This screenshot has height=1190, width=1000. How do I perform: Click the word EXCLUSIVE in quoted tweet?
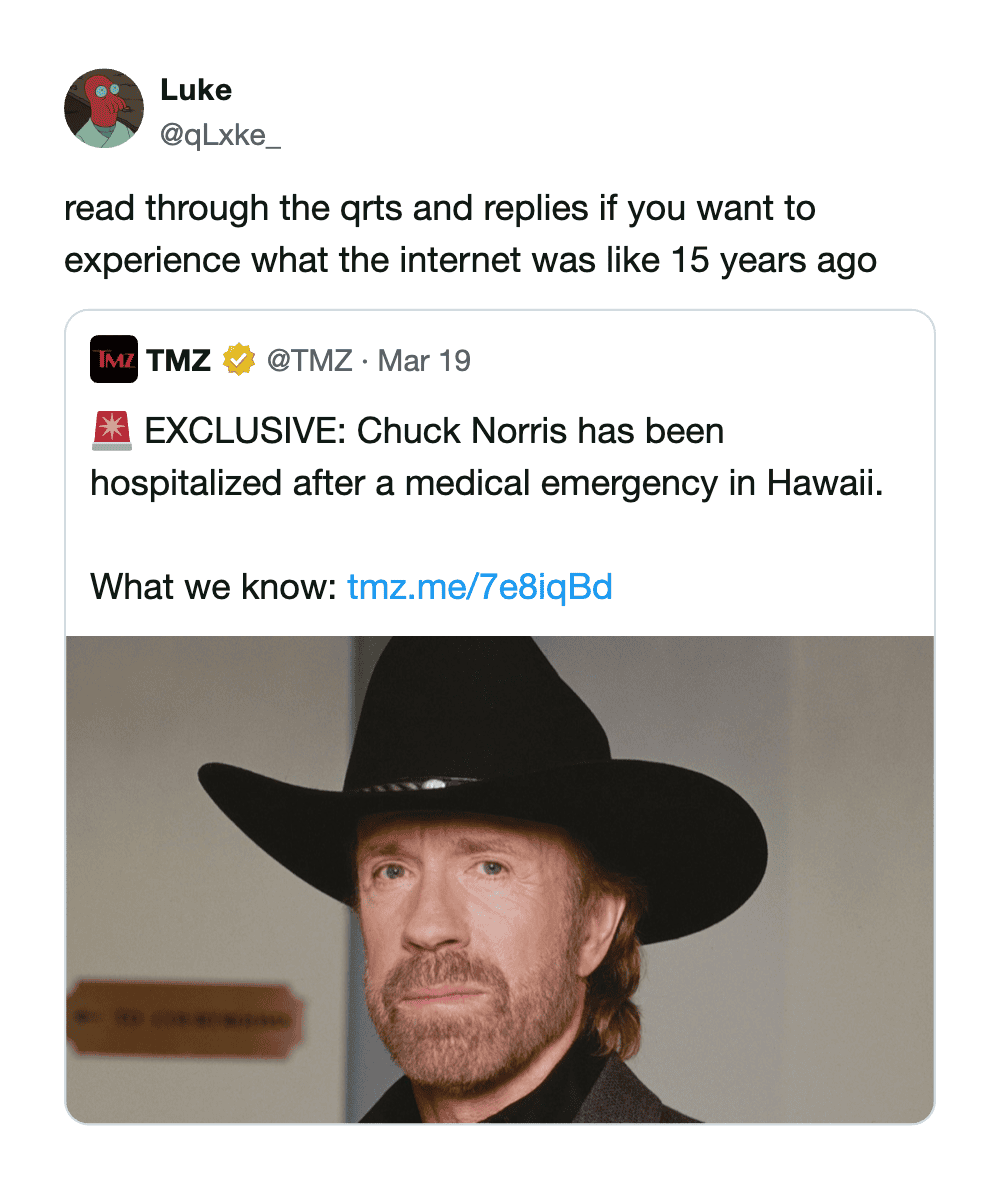click(244, 431)
